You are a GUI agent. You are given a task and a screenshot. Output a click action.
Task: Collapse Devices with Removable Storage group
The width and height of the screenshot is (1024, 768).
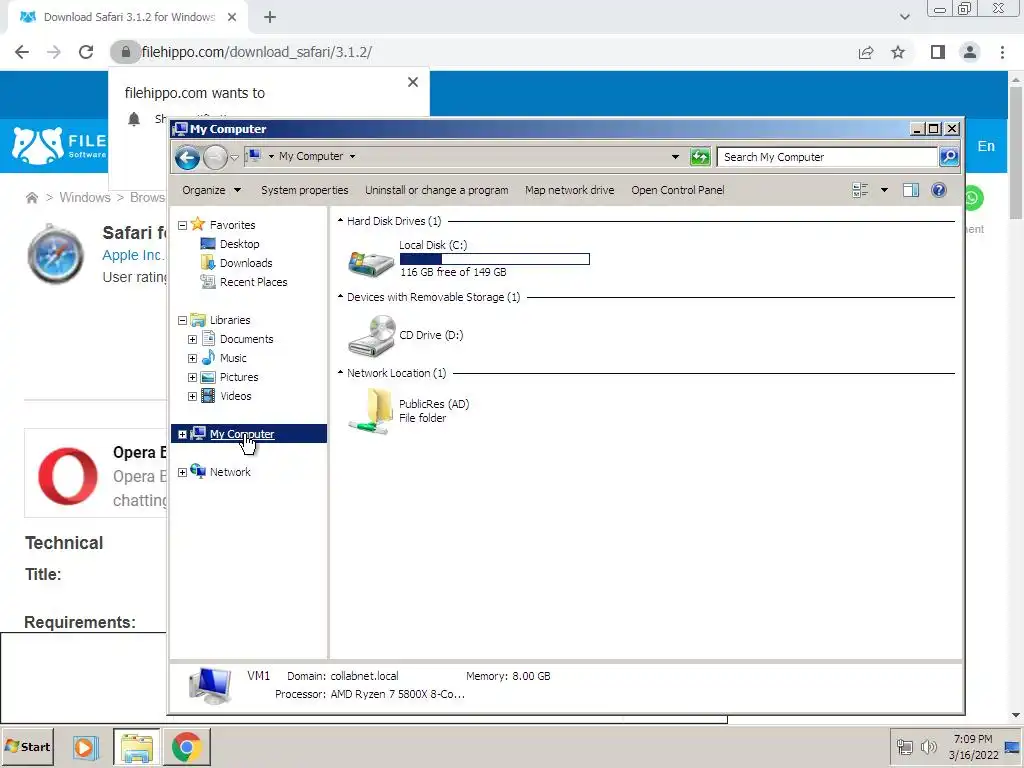point(340,296)
